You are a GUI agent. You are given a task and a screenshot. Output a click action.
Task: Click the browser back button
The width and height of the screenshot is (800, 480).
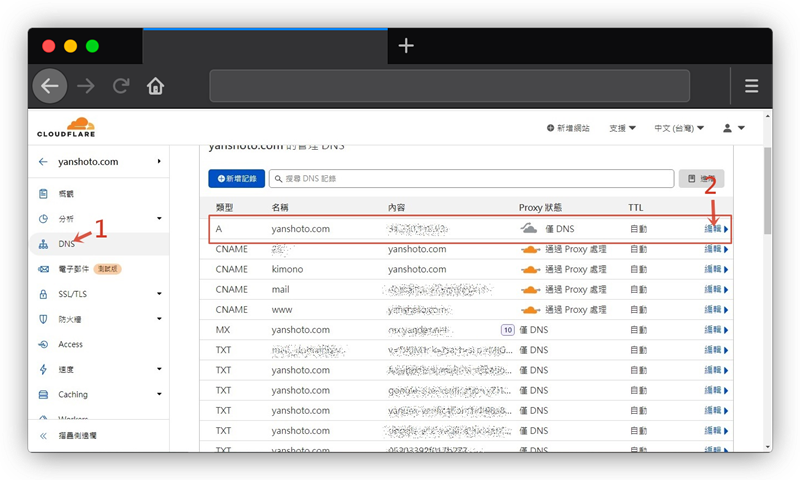[x=49, y=86]
